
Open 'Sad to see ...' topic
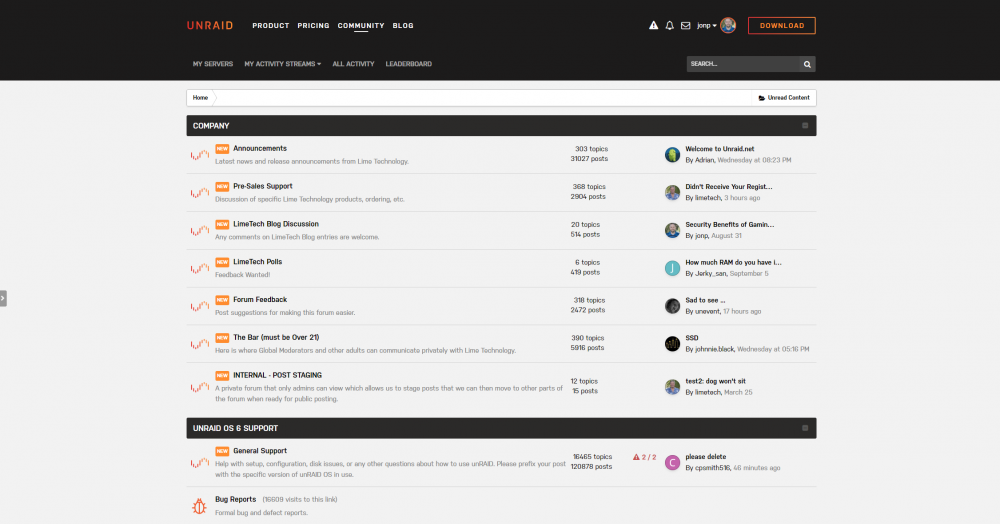click(705, 300)
